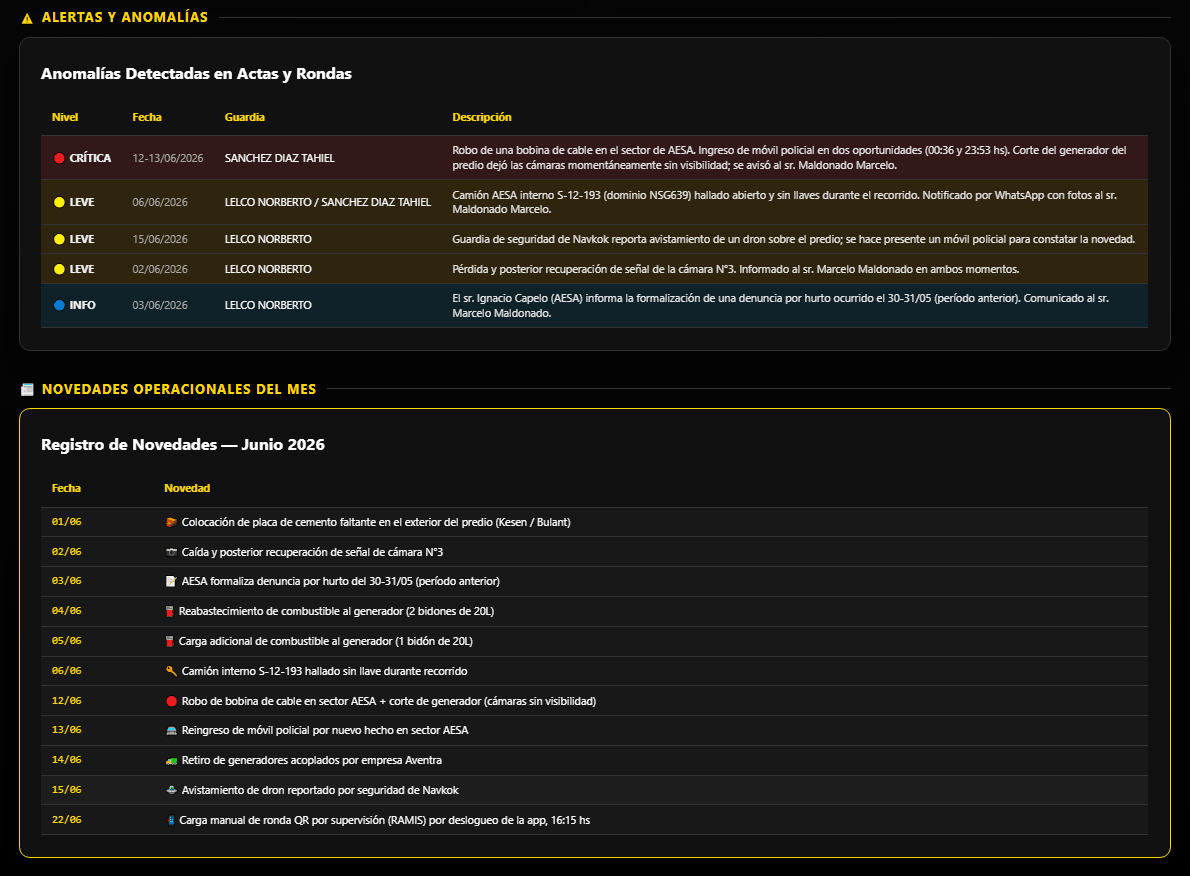Click the newspaper icon next to Novedades Operacionales
1190x876 pixels.
coord(27,389)
